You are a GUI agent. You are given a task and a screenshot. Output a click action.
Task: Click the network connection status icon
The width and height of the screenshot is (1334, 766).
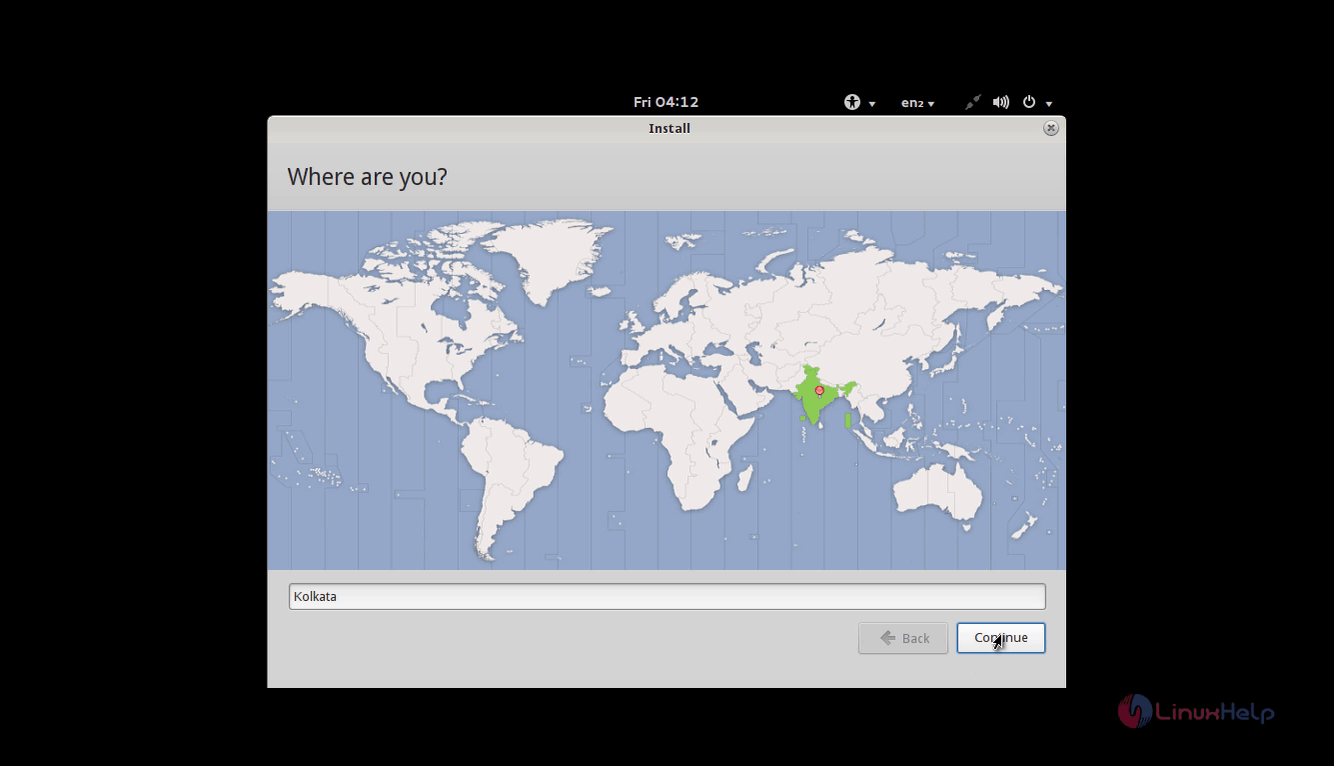(972, 102)
